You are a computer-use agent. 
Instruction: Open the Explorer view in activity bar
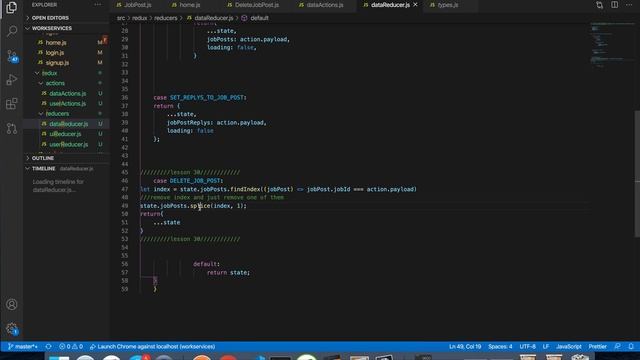(11, 7)
